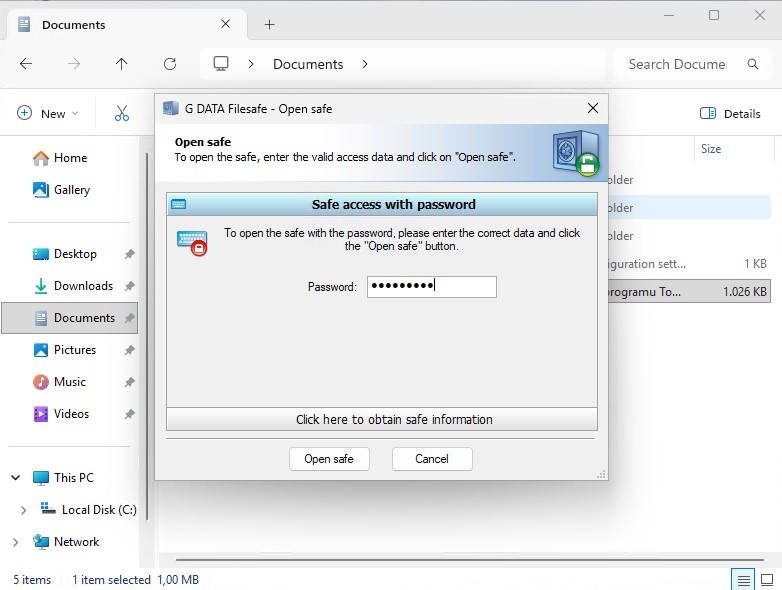Switch to large thumbnails view icon
This screenshot has width=782, height=590.
(767, 580)
